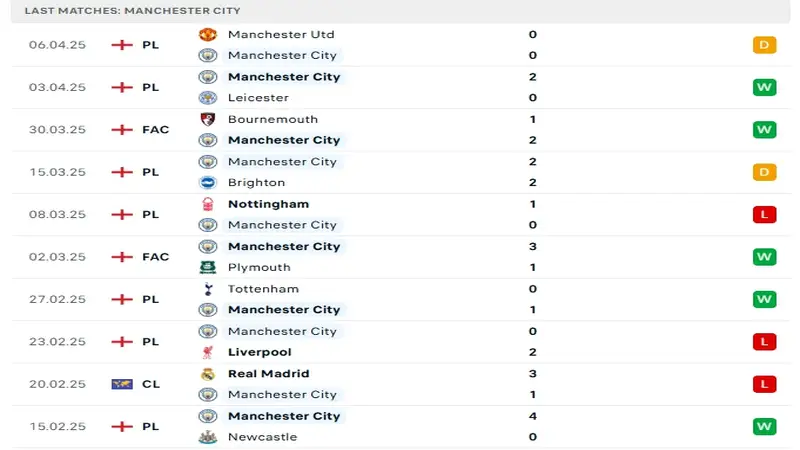Open the Liverpool team link
800x450 pixels.
point(260,352)
